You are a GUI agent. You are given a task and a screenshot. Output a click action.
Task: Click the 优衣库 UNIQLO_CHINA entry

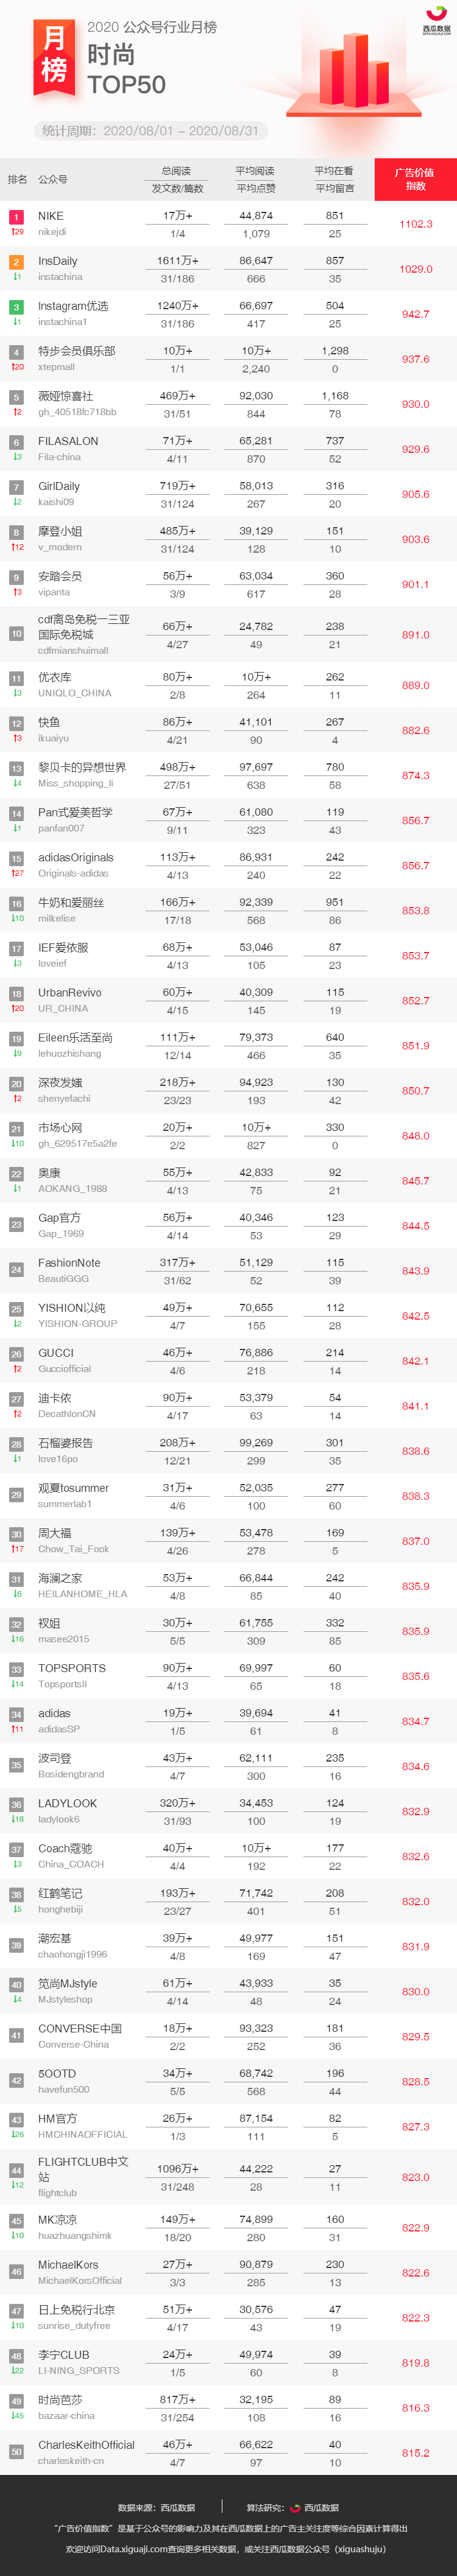(x=74, y=684)
